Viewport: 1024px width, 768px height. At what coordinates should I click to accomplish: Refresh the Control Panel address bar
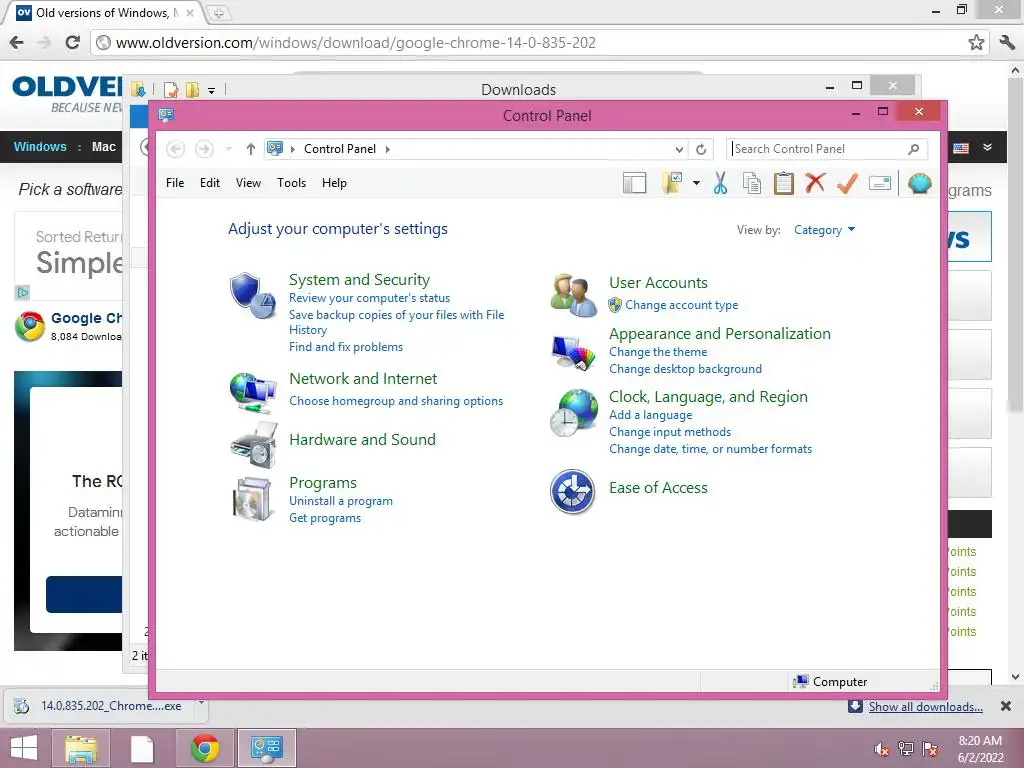tap(701, 150)
